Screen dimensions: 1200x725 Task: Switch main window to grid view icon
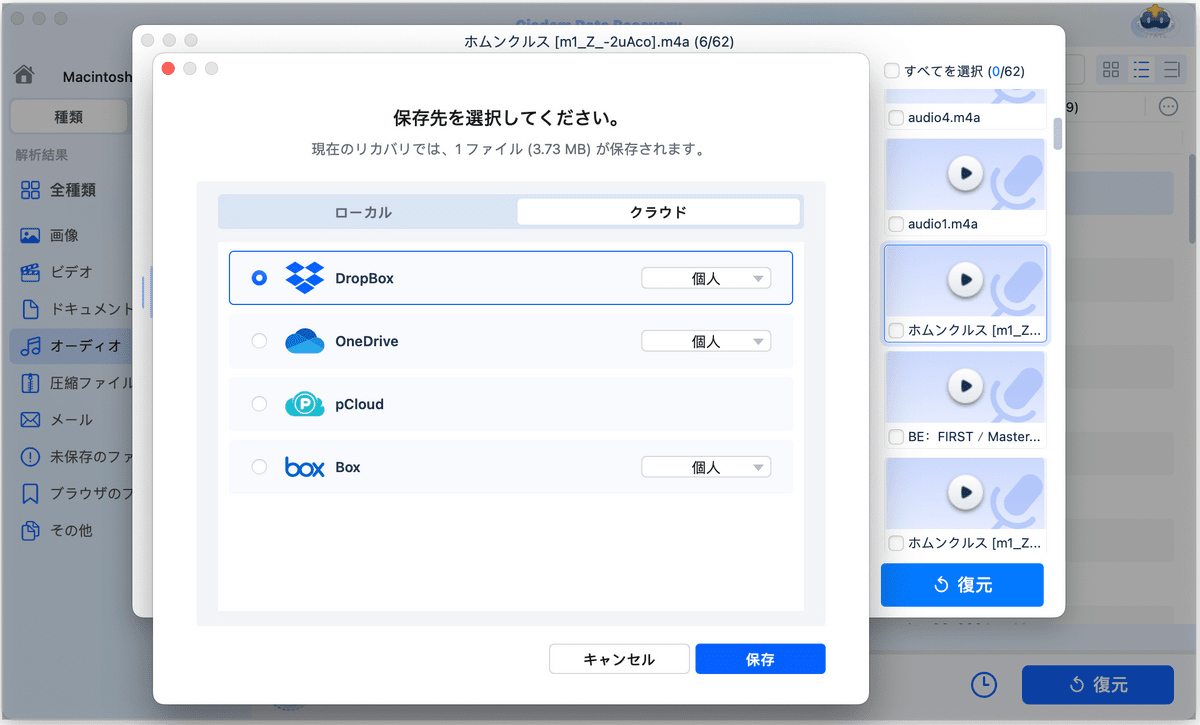(1111, 70)
